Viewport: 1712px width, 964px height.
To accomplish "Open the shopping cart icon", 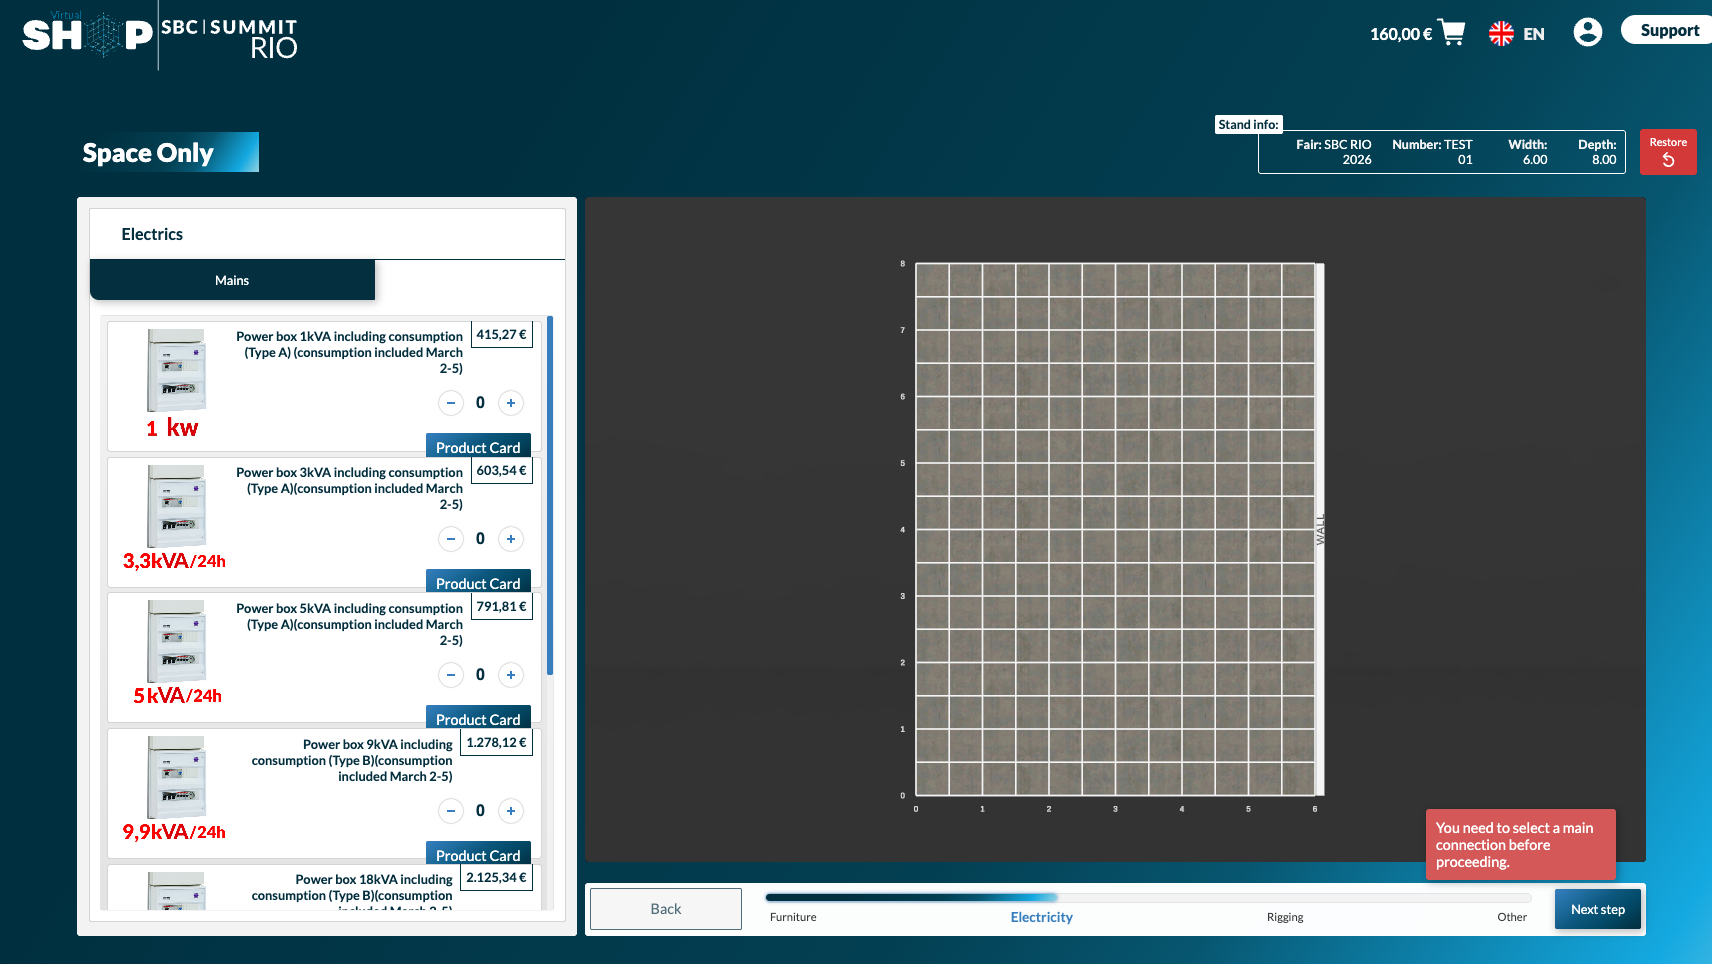I will (x=1451, y=33).
